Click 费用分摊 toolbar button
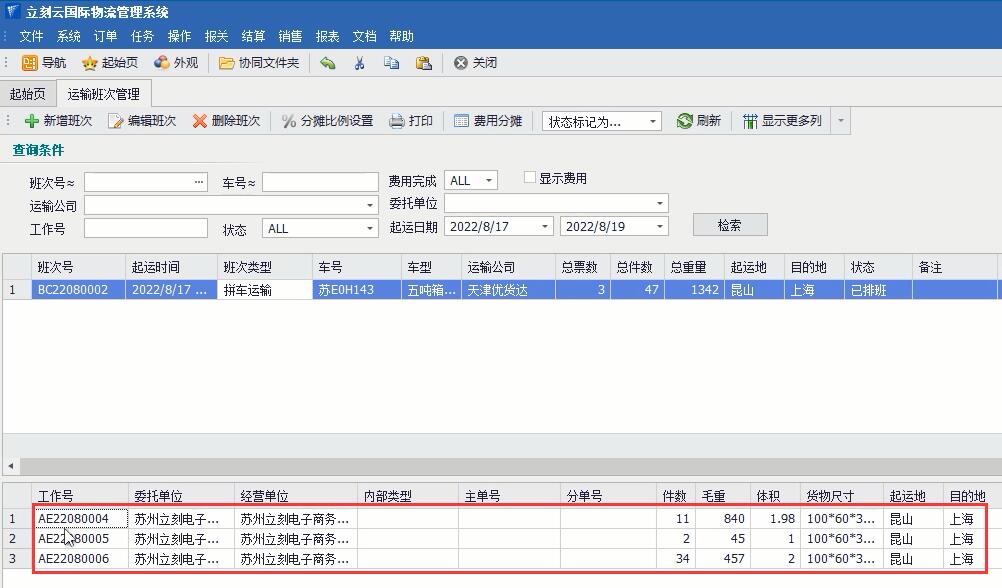This screenshot has width=1002, height=588. 488,121
